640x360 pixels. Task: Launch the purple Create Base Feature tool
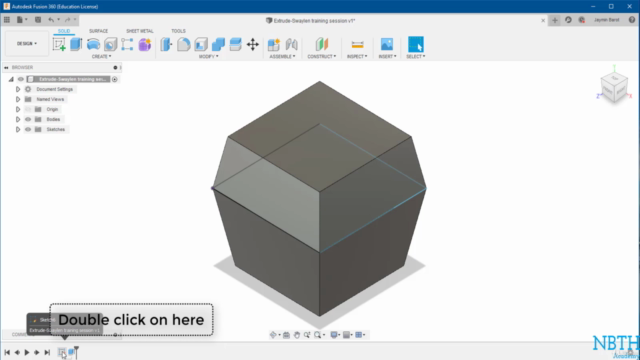click(x=144, y=44)
